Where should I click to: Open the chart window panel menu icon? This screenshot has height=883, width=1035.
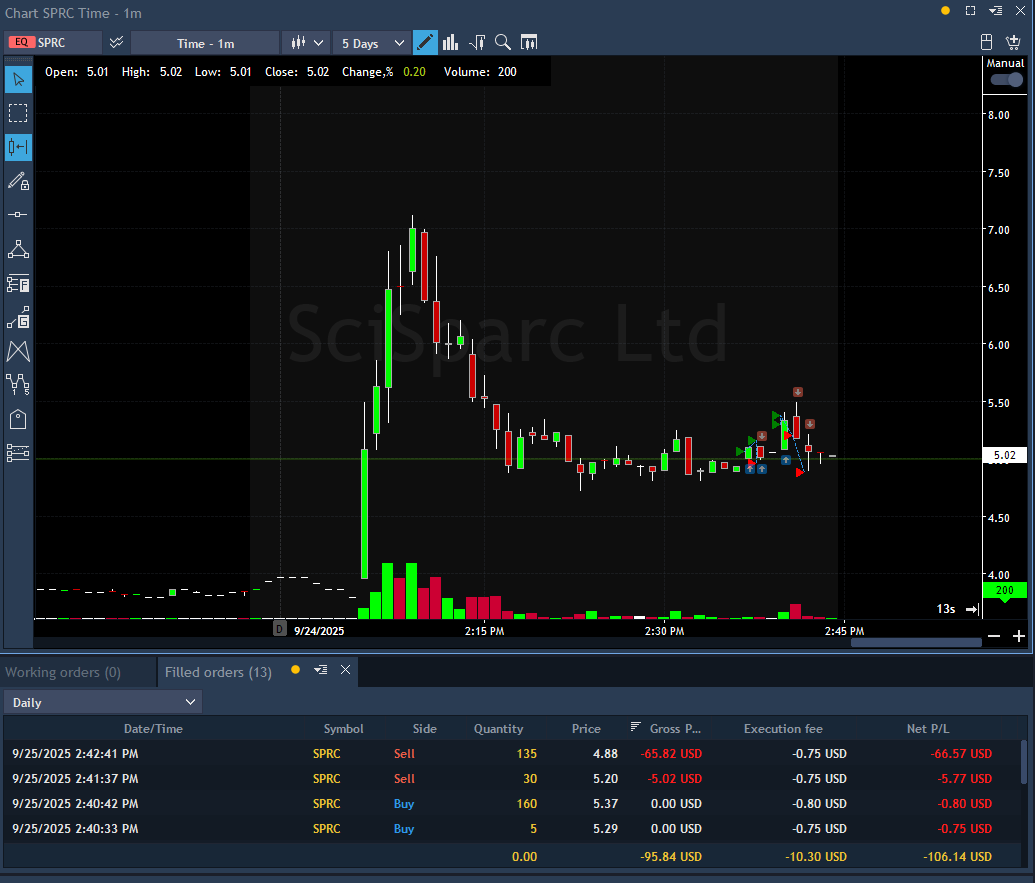995,11
